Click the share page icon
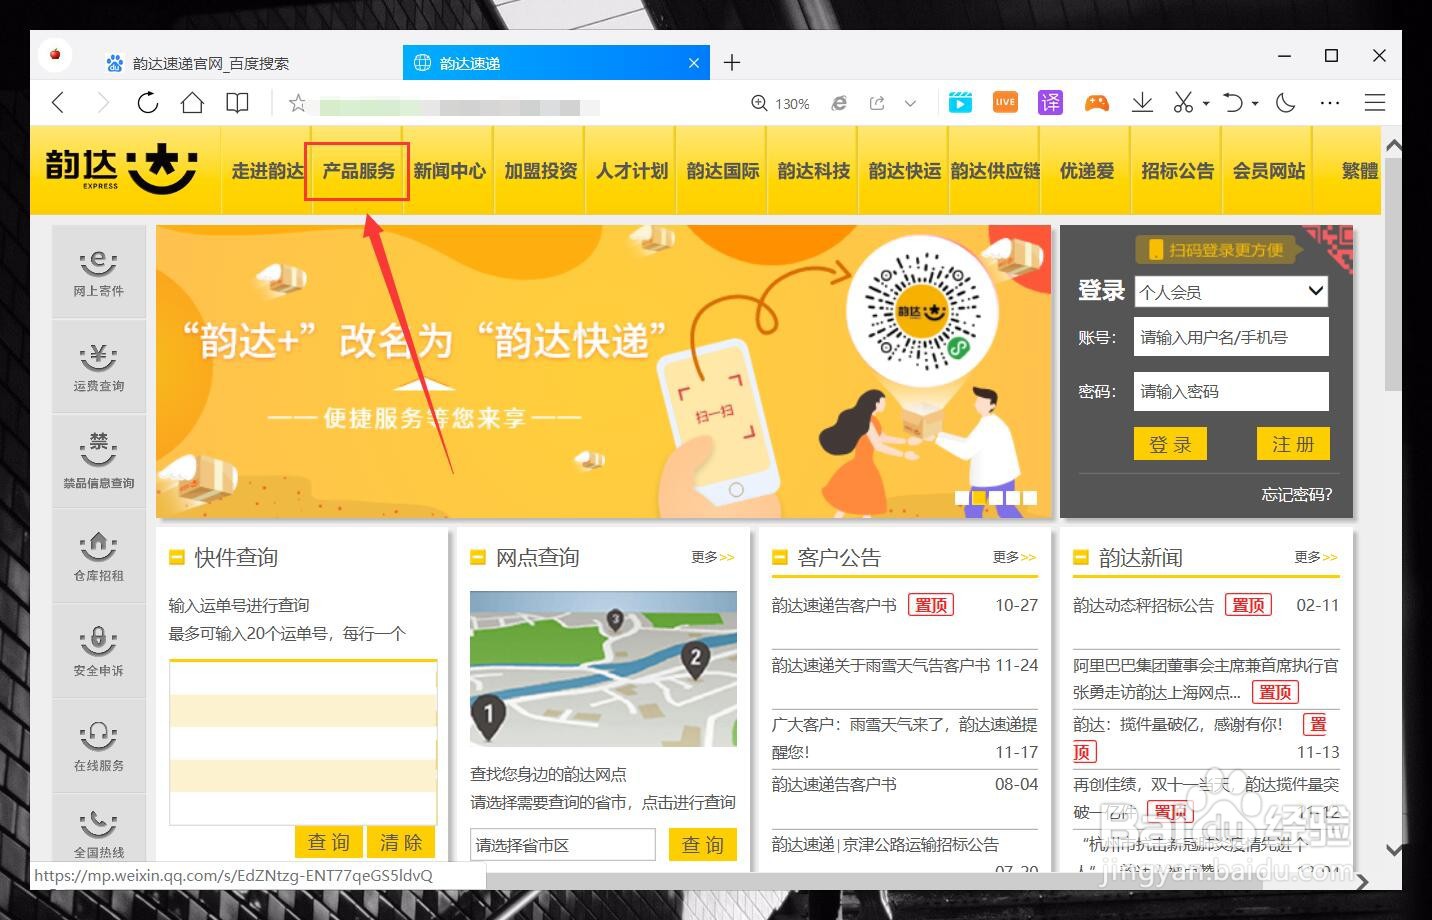Screen dimensions: 1432x920 click(x=877, y=103)
